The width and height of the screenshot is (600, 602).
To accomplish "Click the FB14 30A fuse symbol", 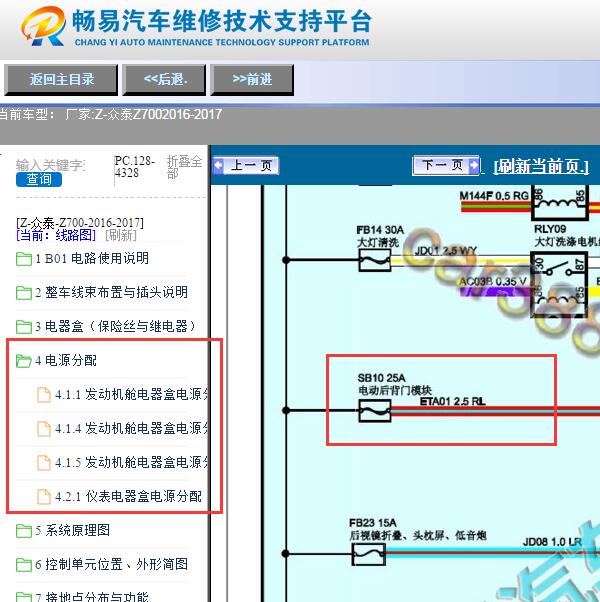I will [375, 260].
